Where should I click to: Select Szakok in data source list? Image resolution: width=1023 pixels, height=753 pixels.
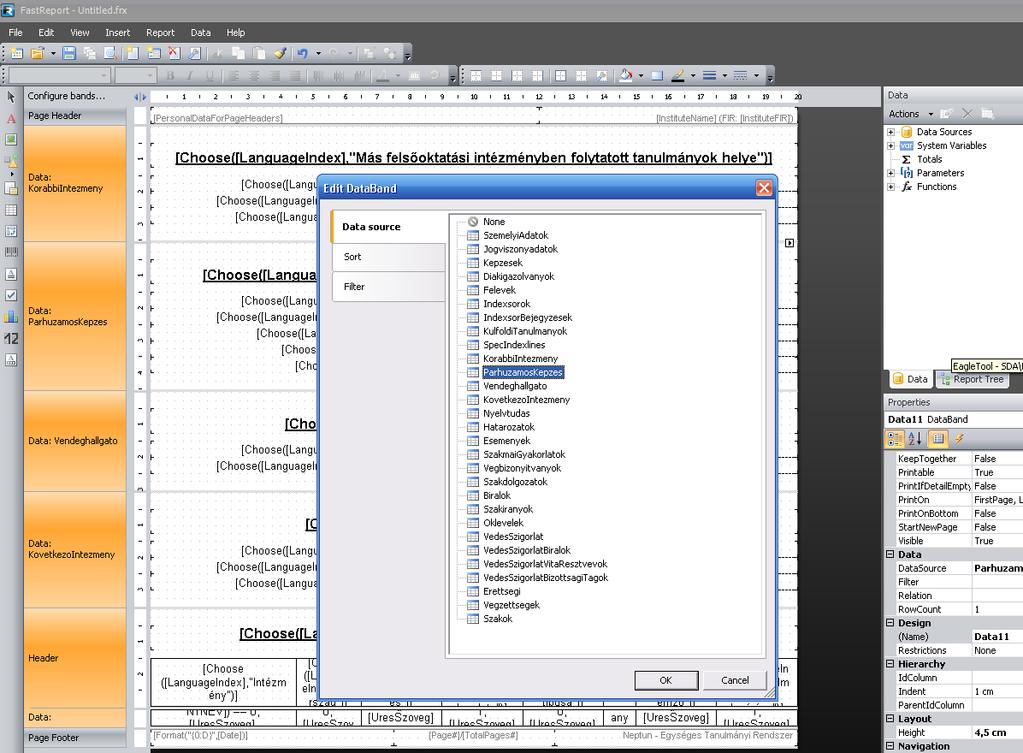[497, 619]
